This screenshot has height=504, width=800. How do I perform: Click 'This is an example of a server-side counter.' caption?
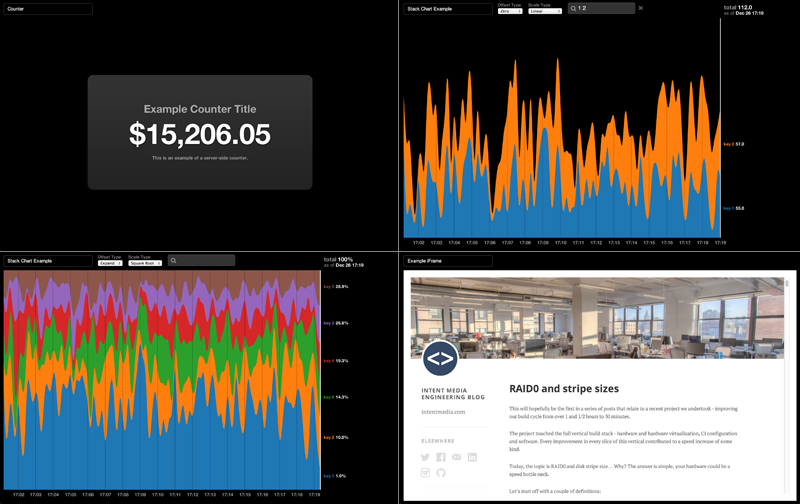tap(200, 158)
